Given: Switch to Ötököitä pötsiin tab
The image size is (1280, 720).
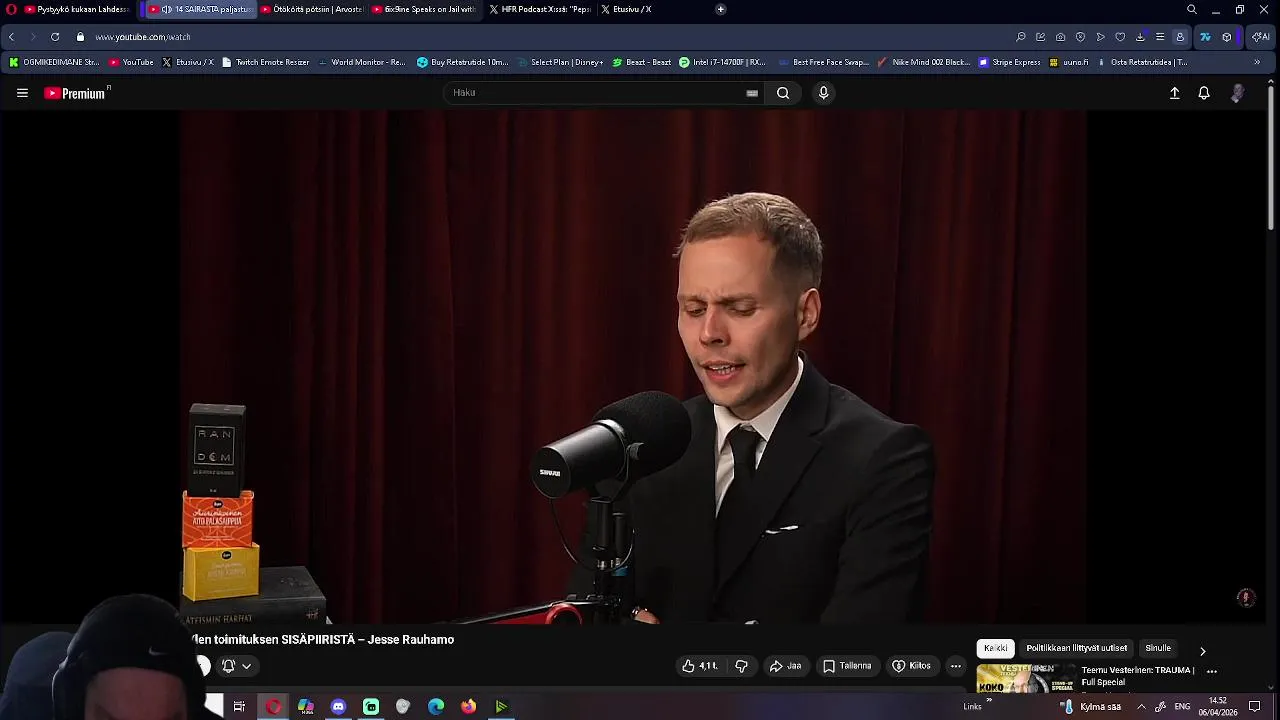Looking at the screenshot, I should pyautogui.click(x=310, y=9).
